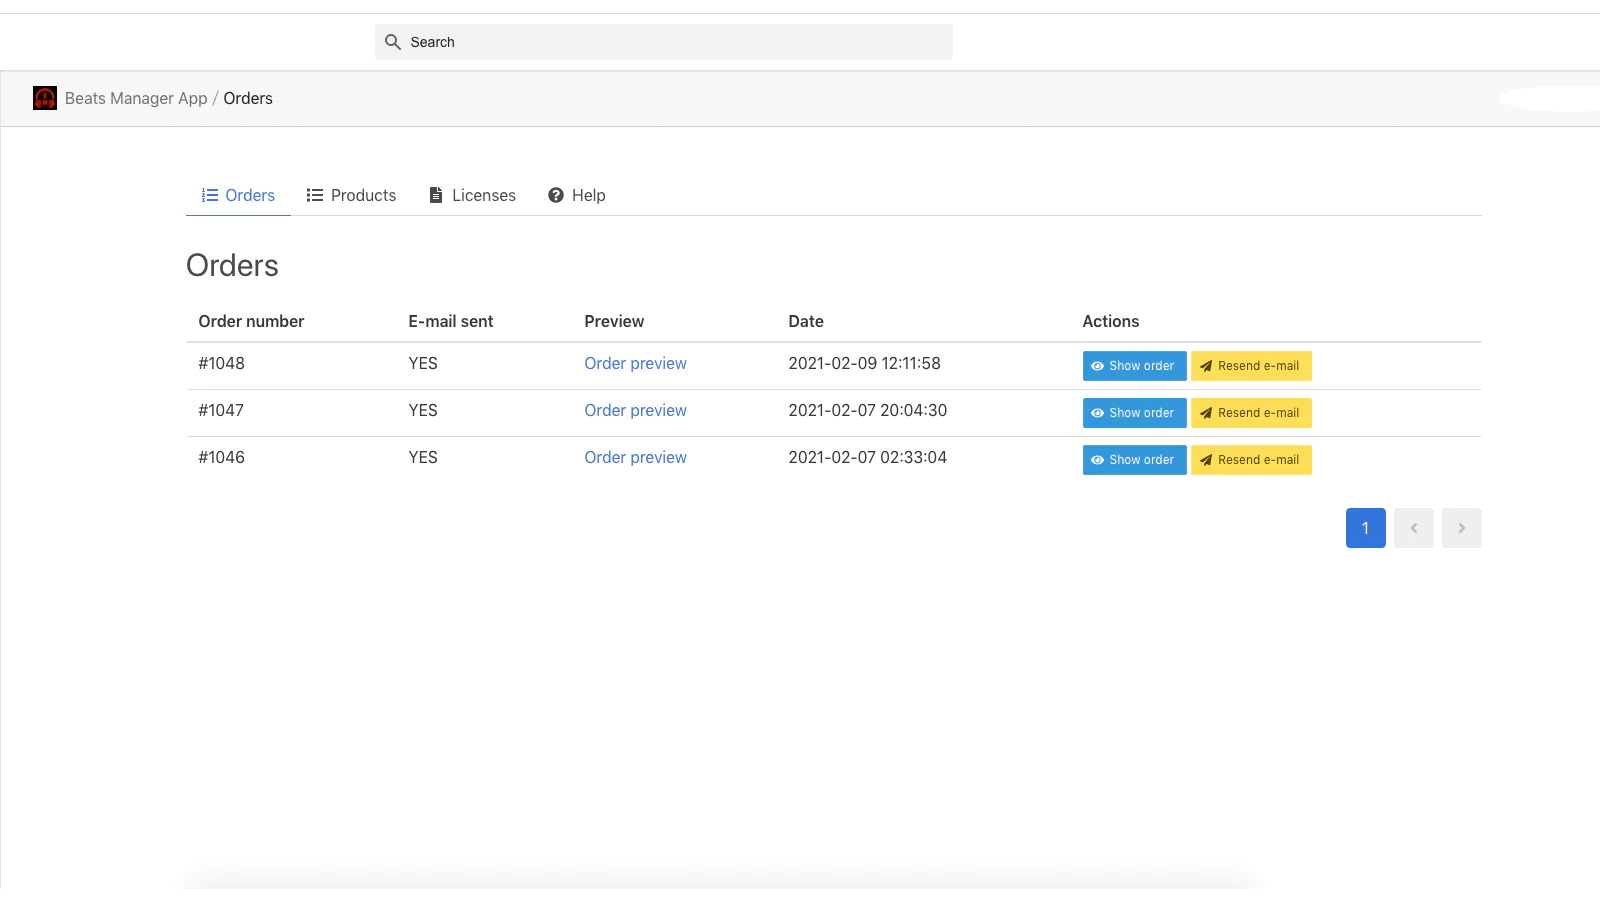Go to next page chevron
This screenshot has height=900, width=1600.
[x=1461, y=528]
